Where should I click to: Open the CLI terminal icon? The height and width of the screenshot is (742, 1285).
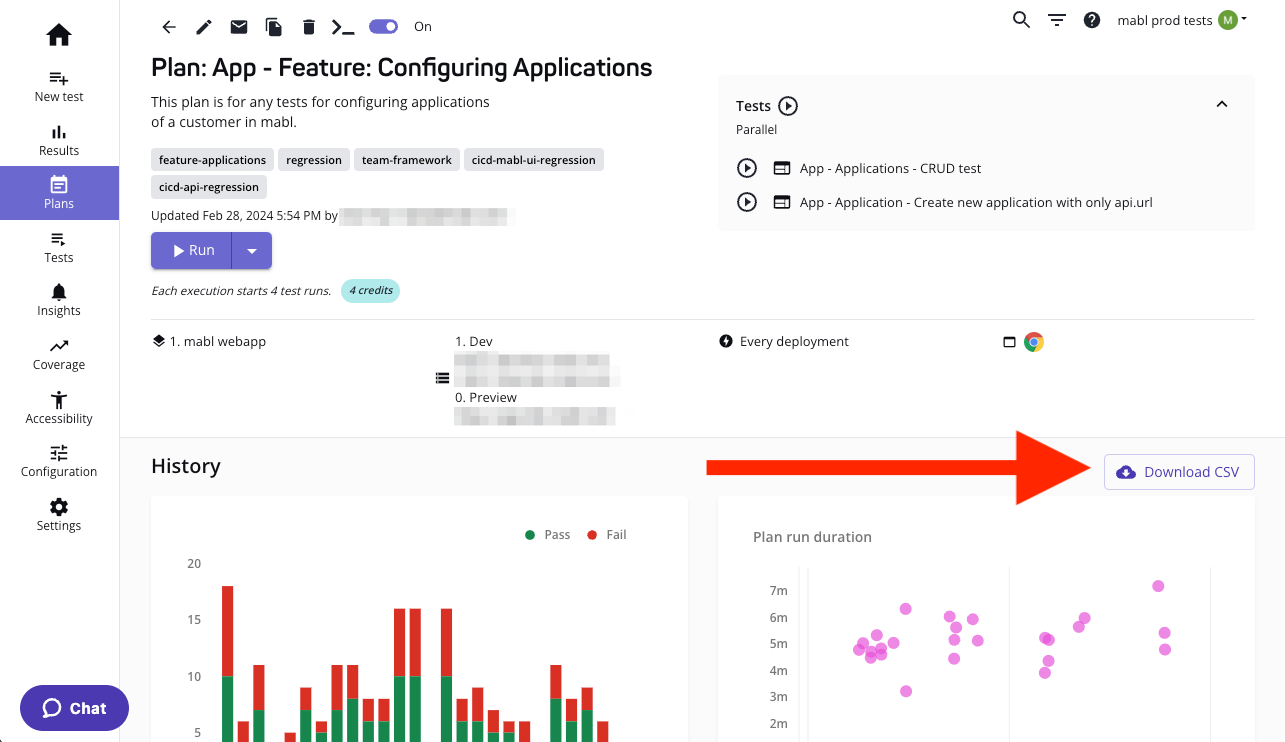343,27
